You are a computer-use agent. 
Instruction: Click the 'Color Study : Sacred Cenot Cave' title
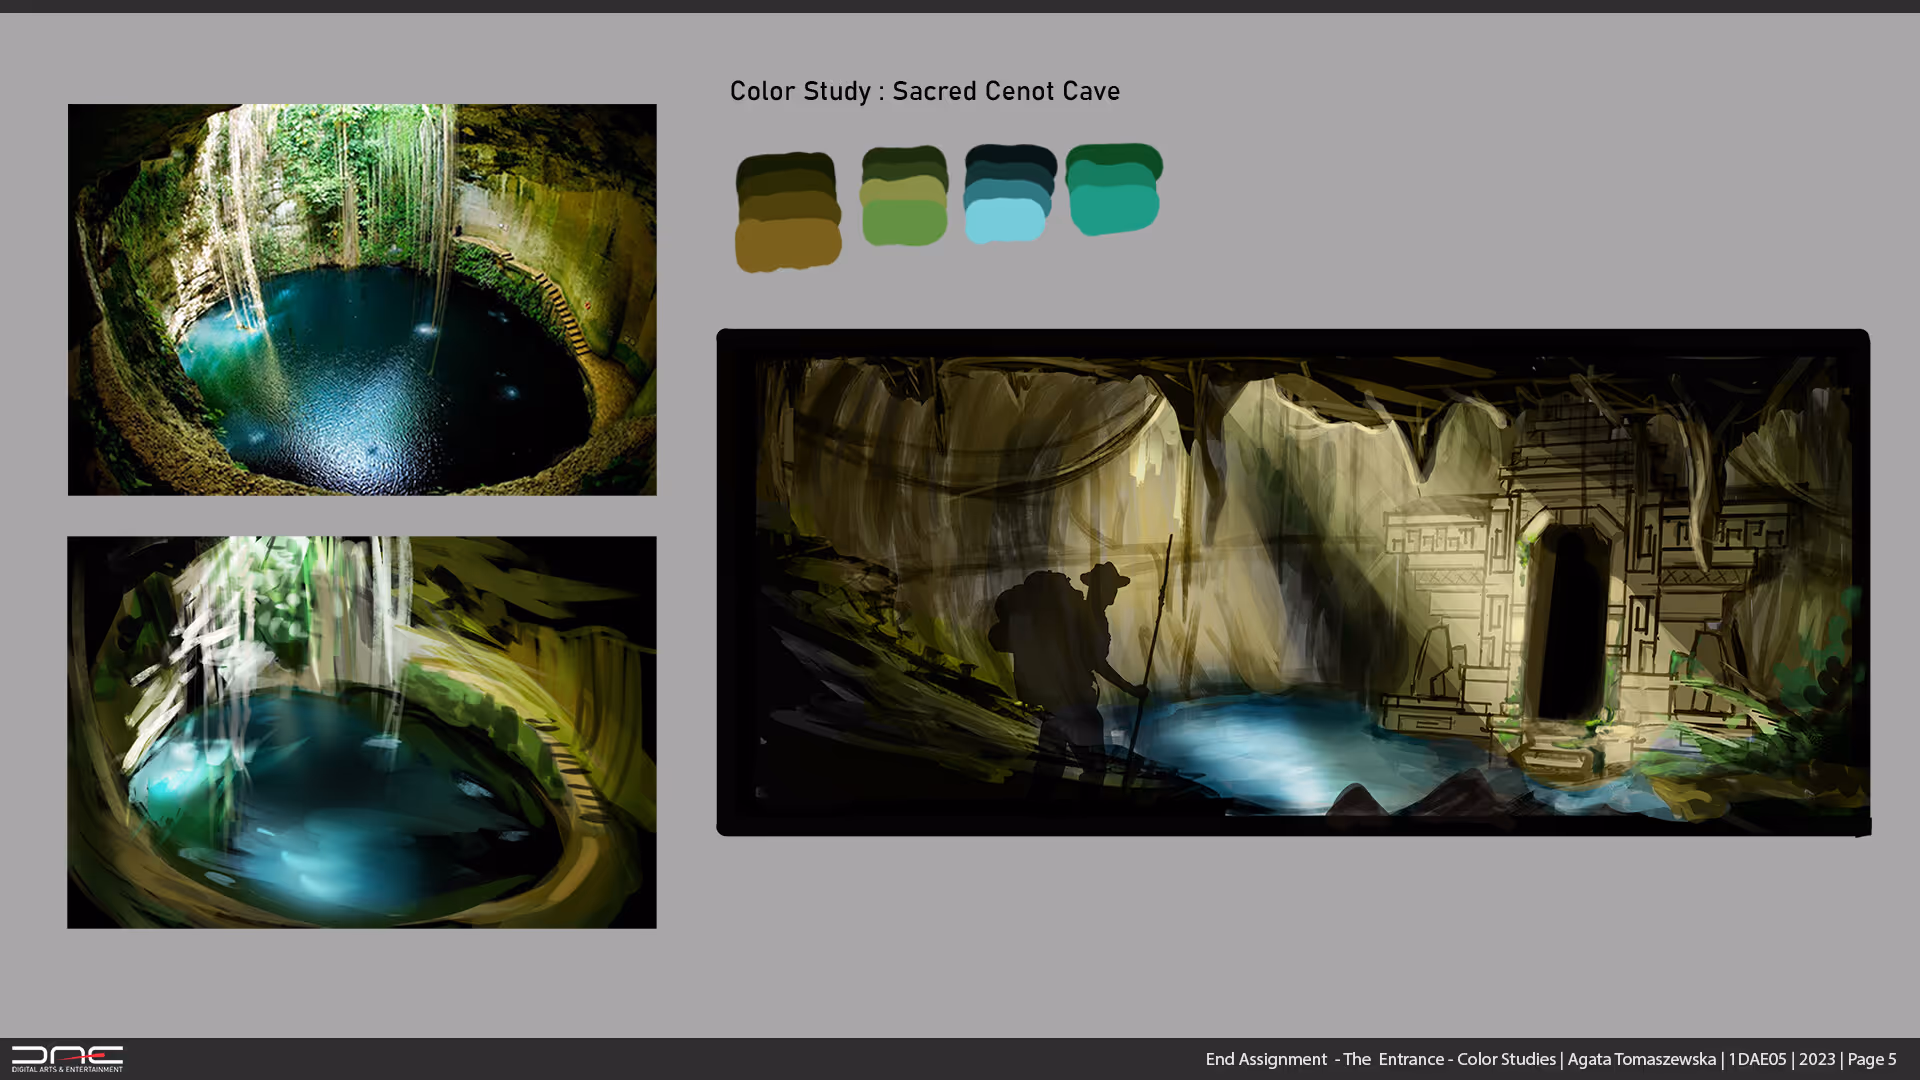tap(925, 91)
